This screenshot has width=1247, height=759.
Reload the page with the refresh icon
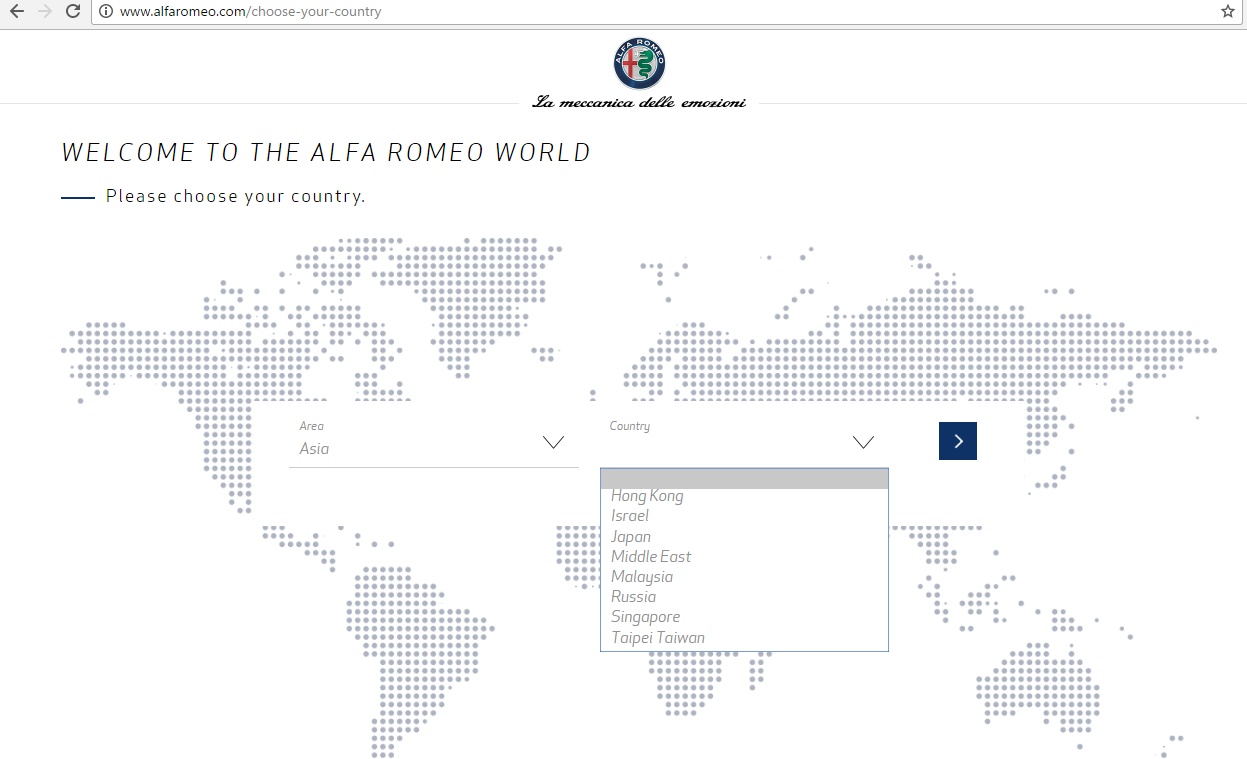click(73, 12)
